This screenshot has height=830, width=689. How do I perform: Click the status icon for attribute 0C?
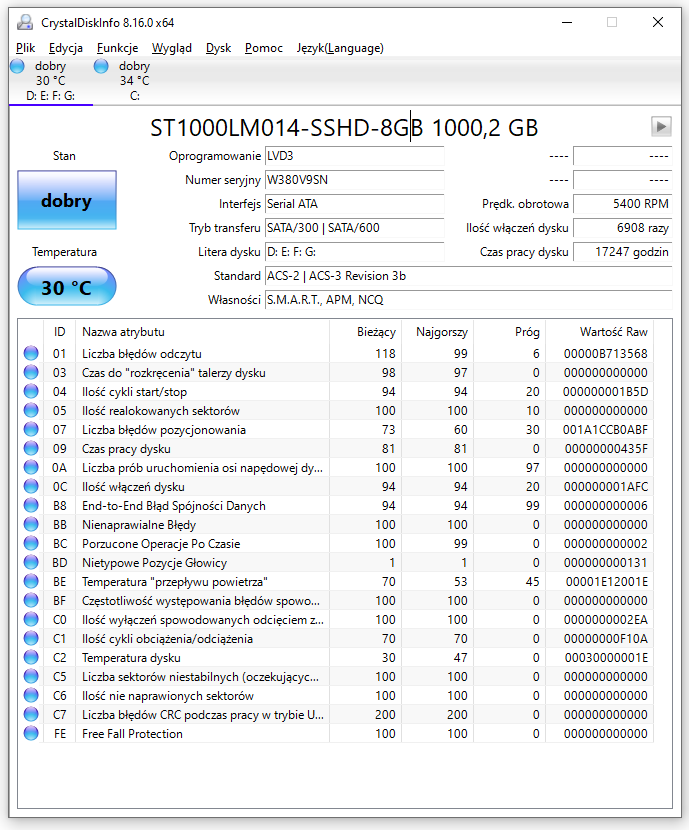coord(31,486)
